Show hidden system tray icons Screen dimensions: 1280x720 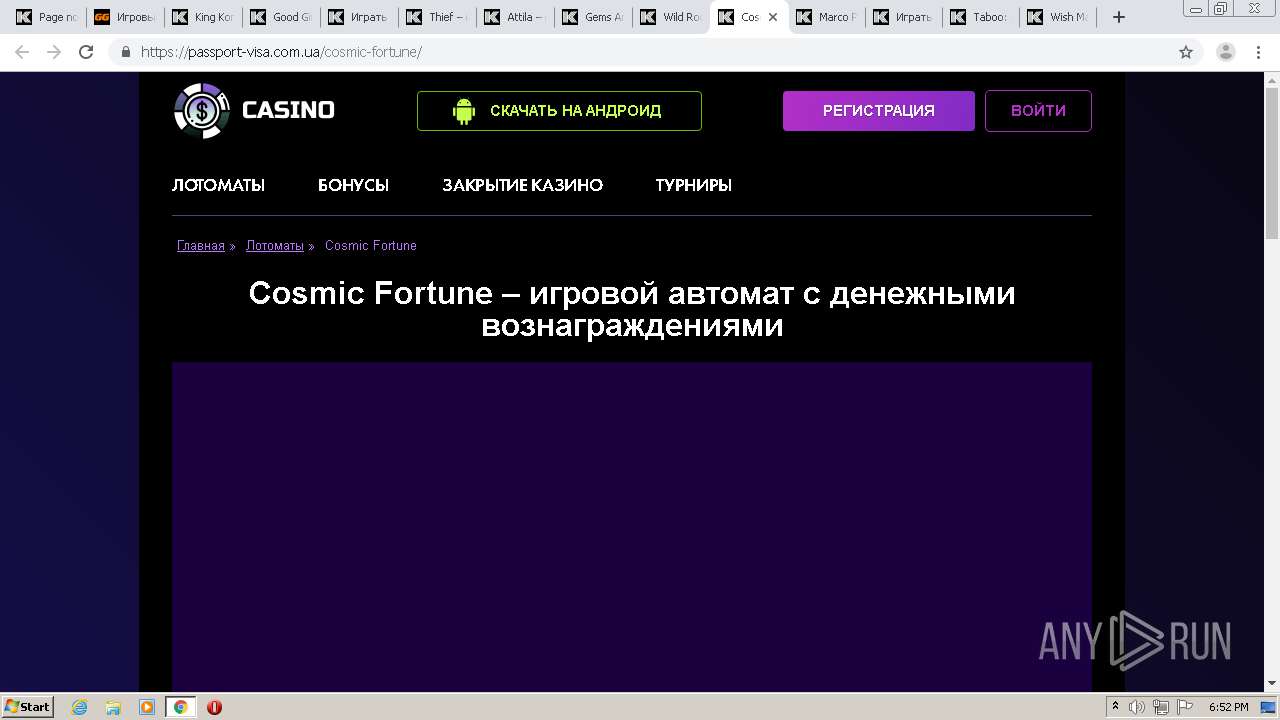coord(1115,707)
